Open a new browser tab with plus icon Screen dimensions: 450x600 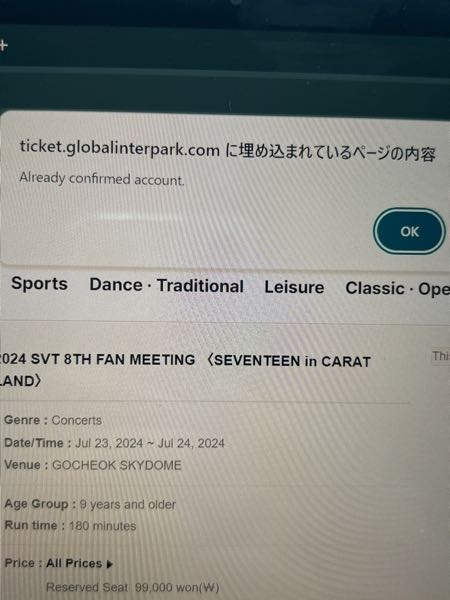pos(3,46)
